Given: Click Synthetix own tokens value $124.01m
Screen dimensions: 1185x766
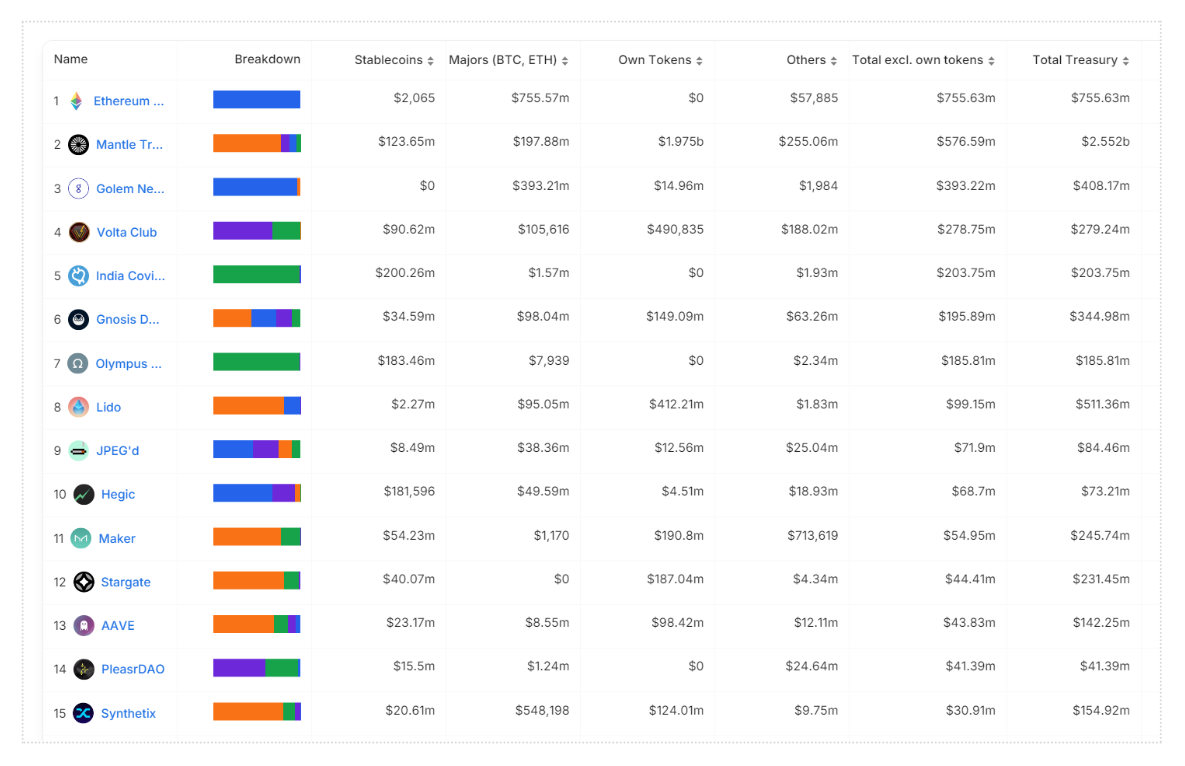Looking at the screenshot, I should (x=676, y=710).
